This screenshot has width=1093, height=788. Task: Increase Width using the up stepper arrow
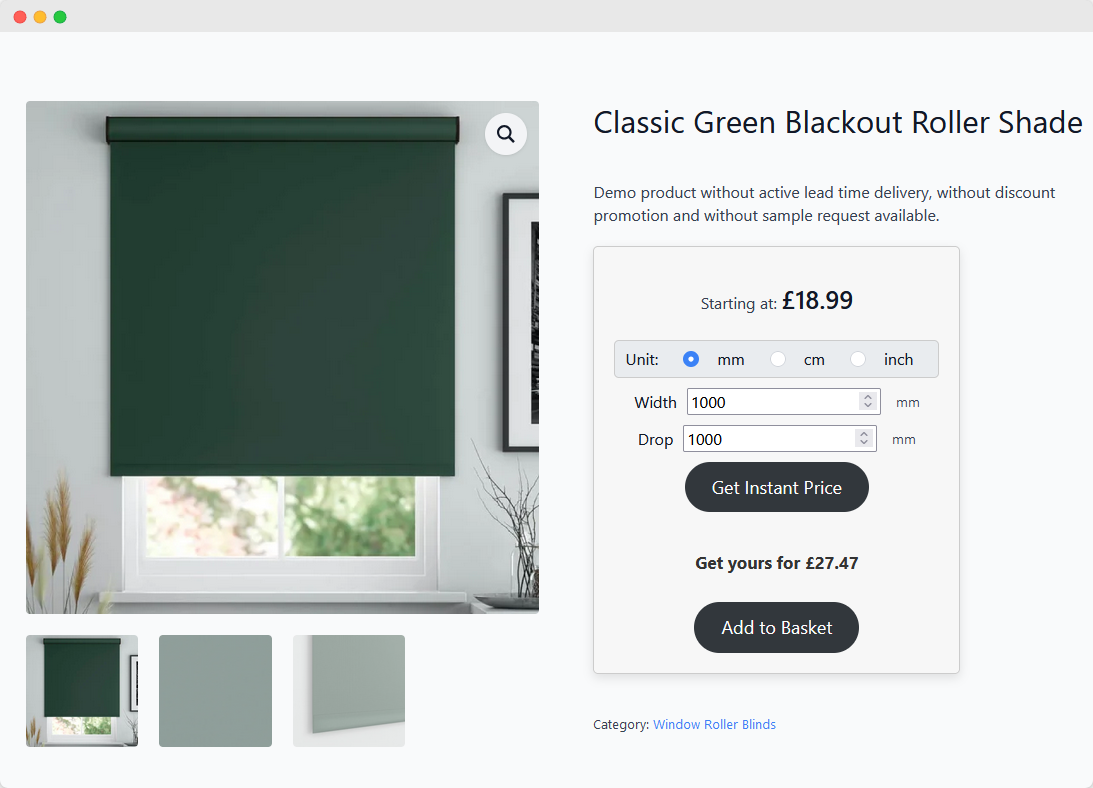[x=867, y=397]
